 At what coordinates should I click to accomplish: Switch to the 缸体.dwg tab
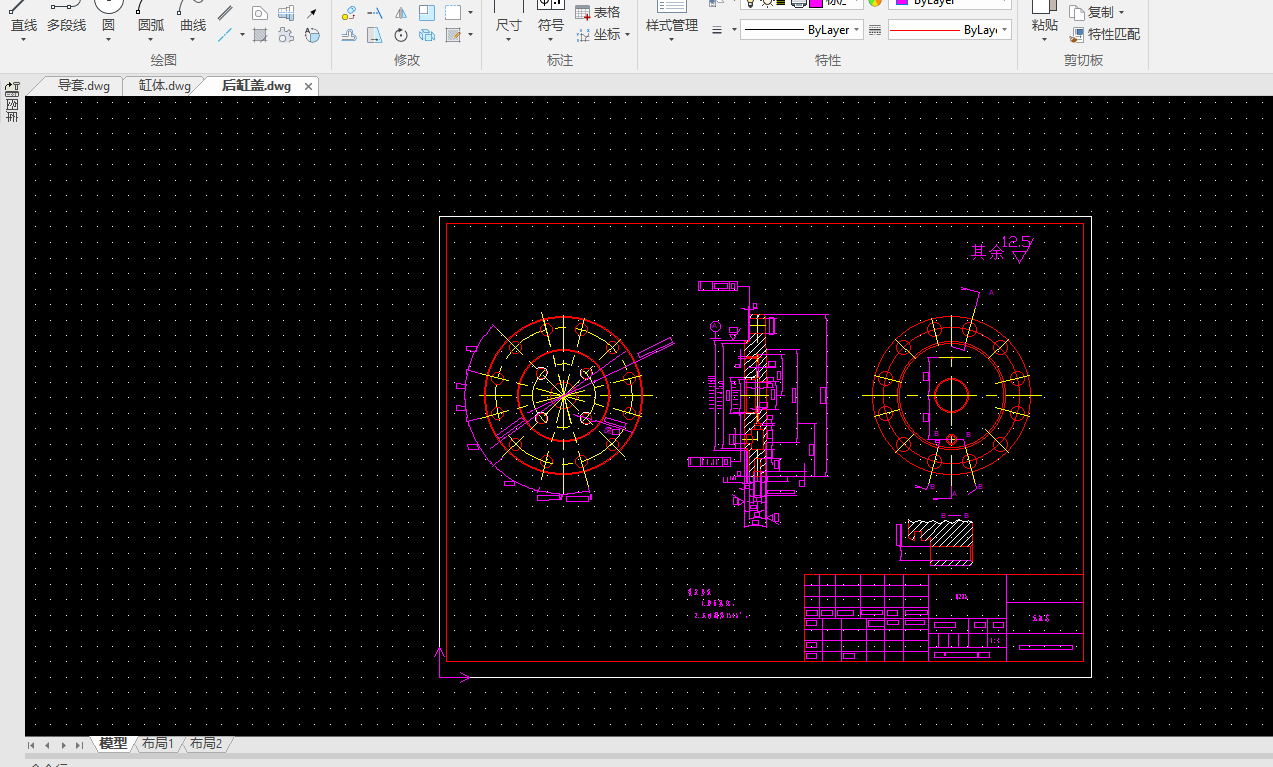(164, 86)
